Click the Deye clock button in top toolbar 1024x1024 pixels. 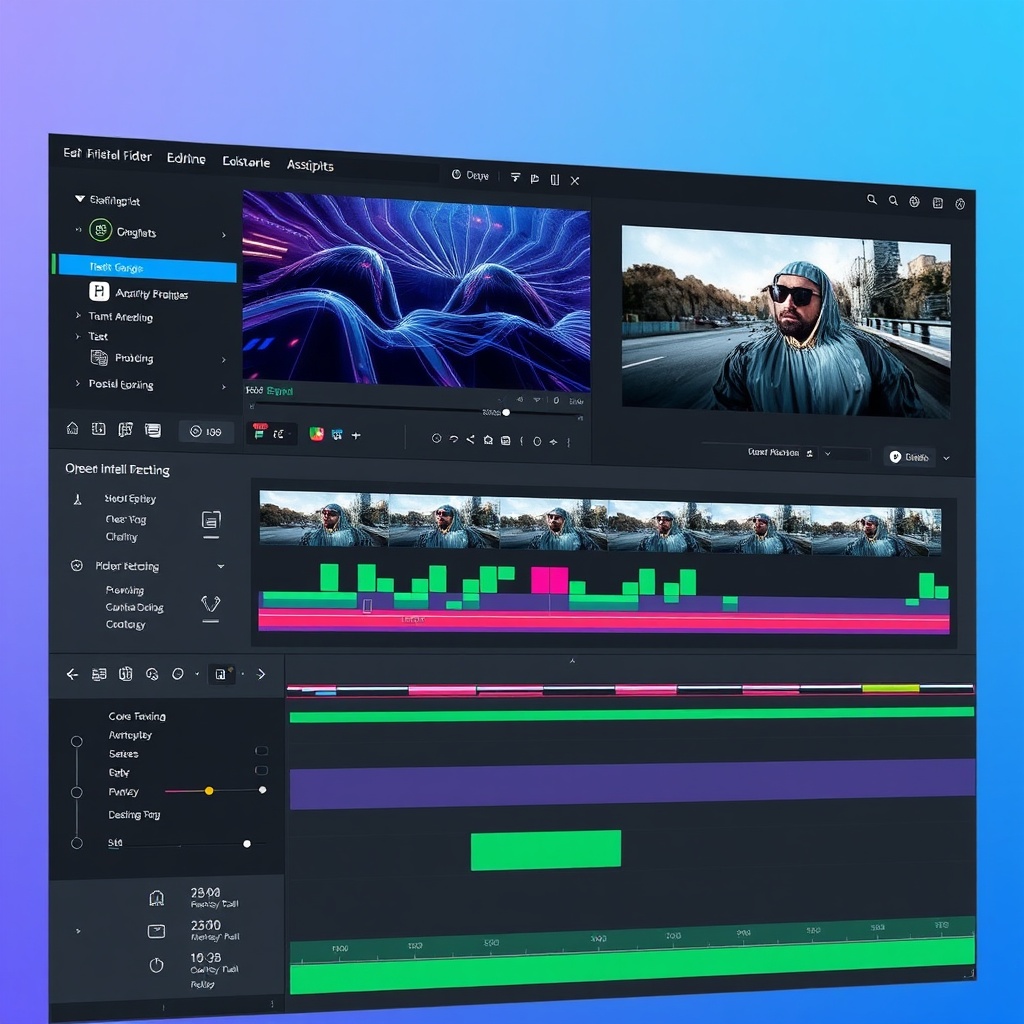click(x=470, y=175)
